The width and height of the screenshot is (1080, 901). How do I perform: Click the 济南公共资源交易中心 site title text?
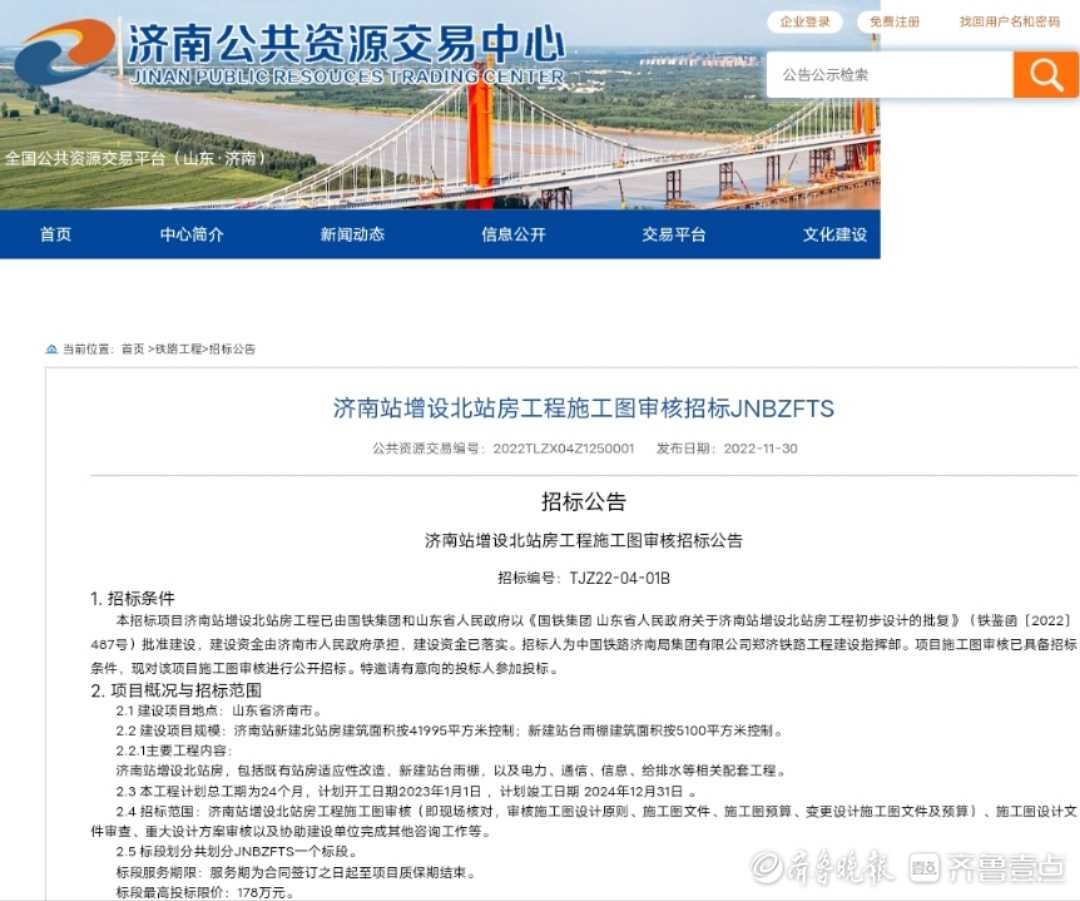[345, 44]
